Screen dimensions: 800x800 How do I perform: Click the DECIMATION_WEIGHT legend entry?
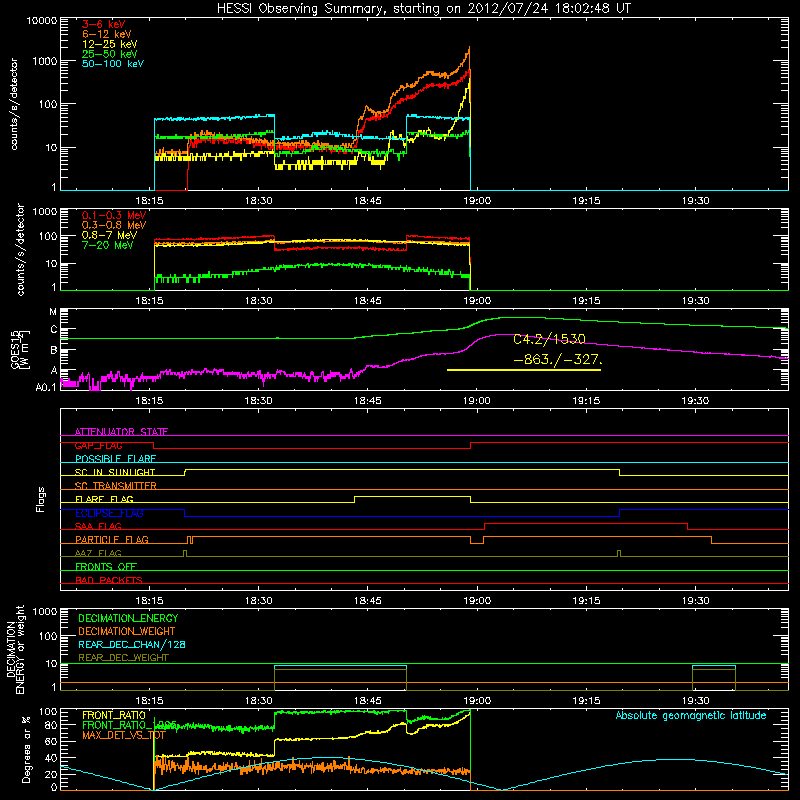tap(127, 631)
